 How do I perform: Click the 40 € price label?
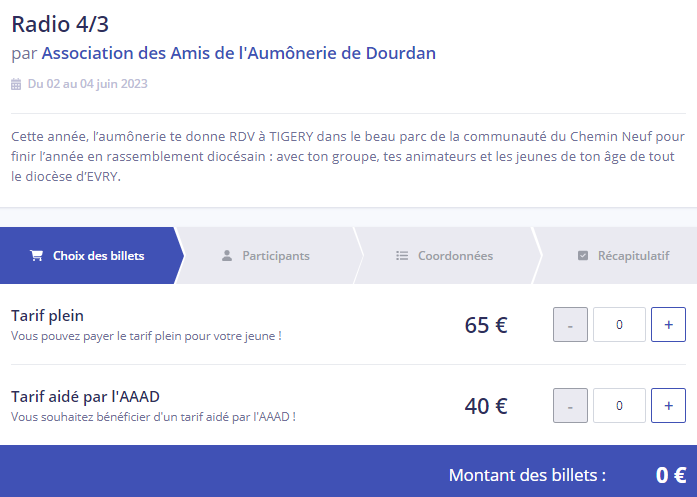(x=486, y=406)
